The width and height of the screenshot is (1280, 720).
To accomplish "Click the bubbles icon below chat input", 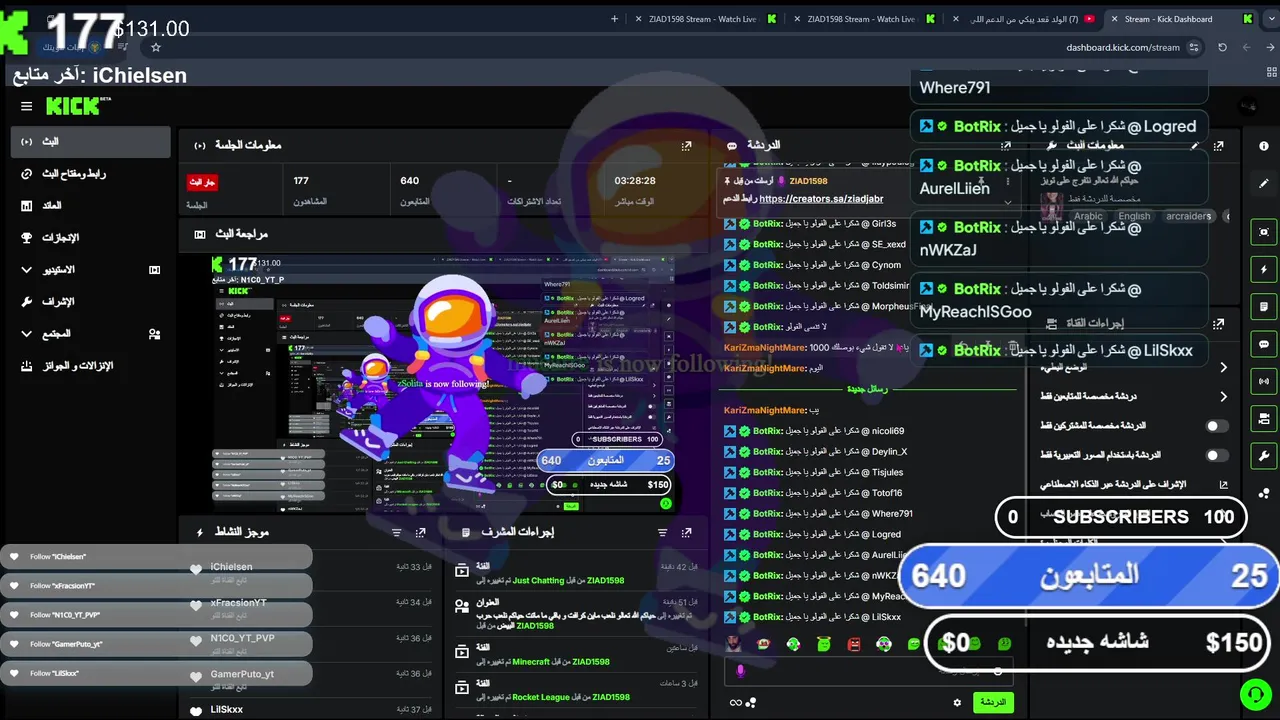I will (751, 703).
